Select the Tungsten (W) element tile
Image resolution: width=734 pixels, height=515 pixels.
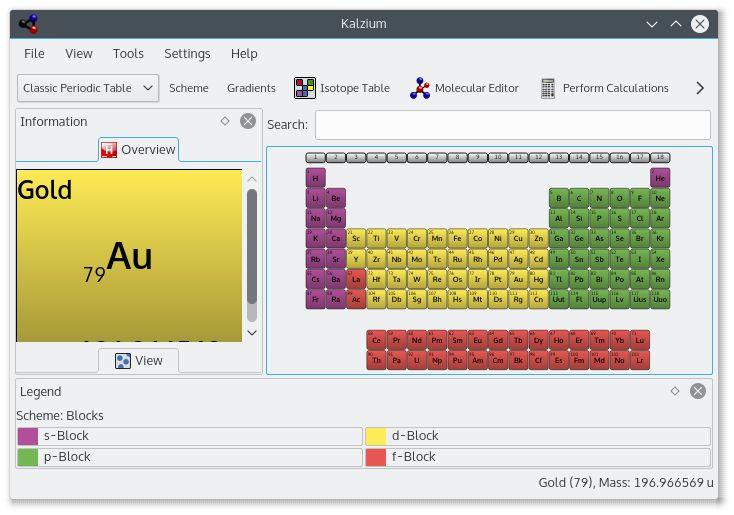[x=417, y=279]
